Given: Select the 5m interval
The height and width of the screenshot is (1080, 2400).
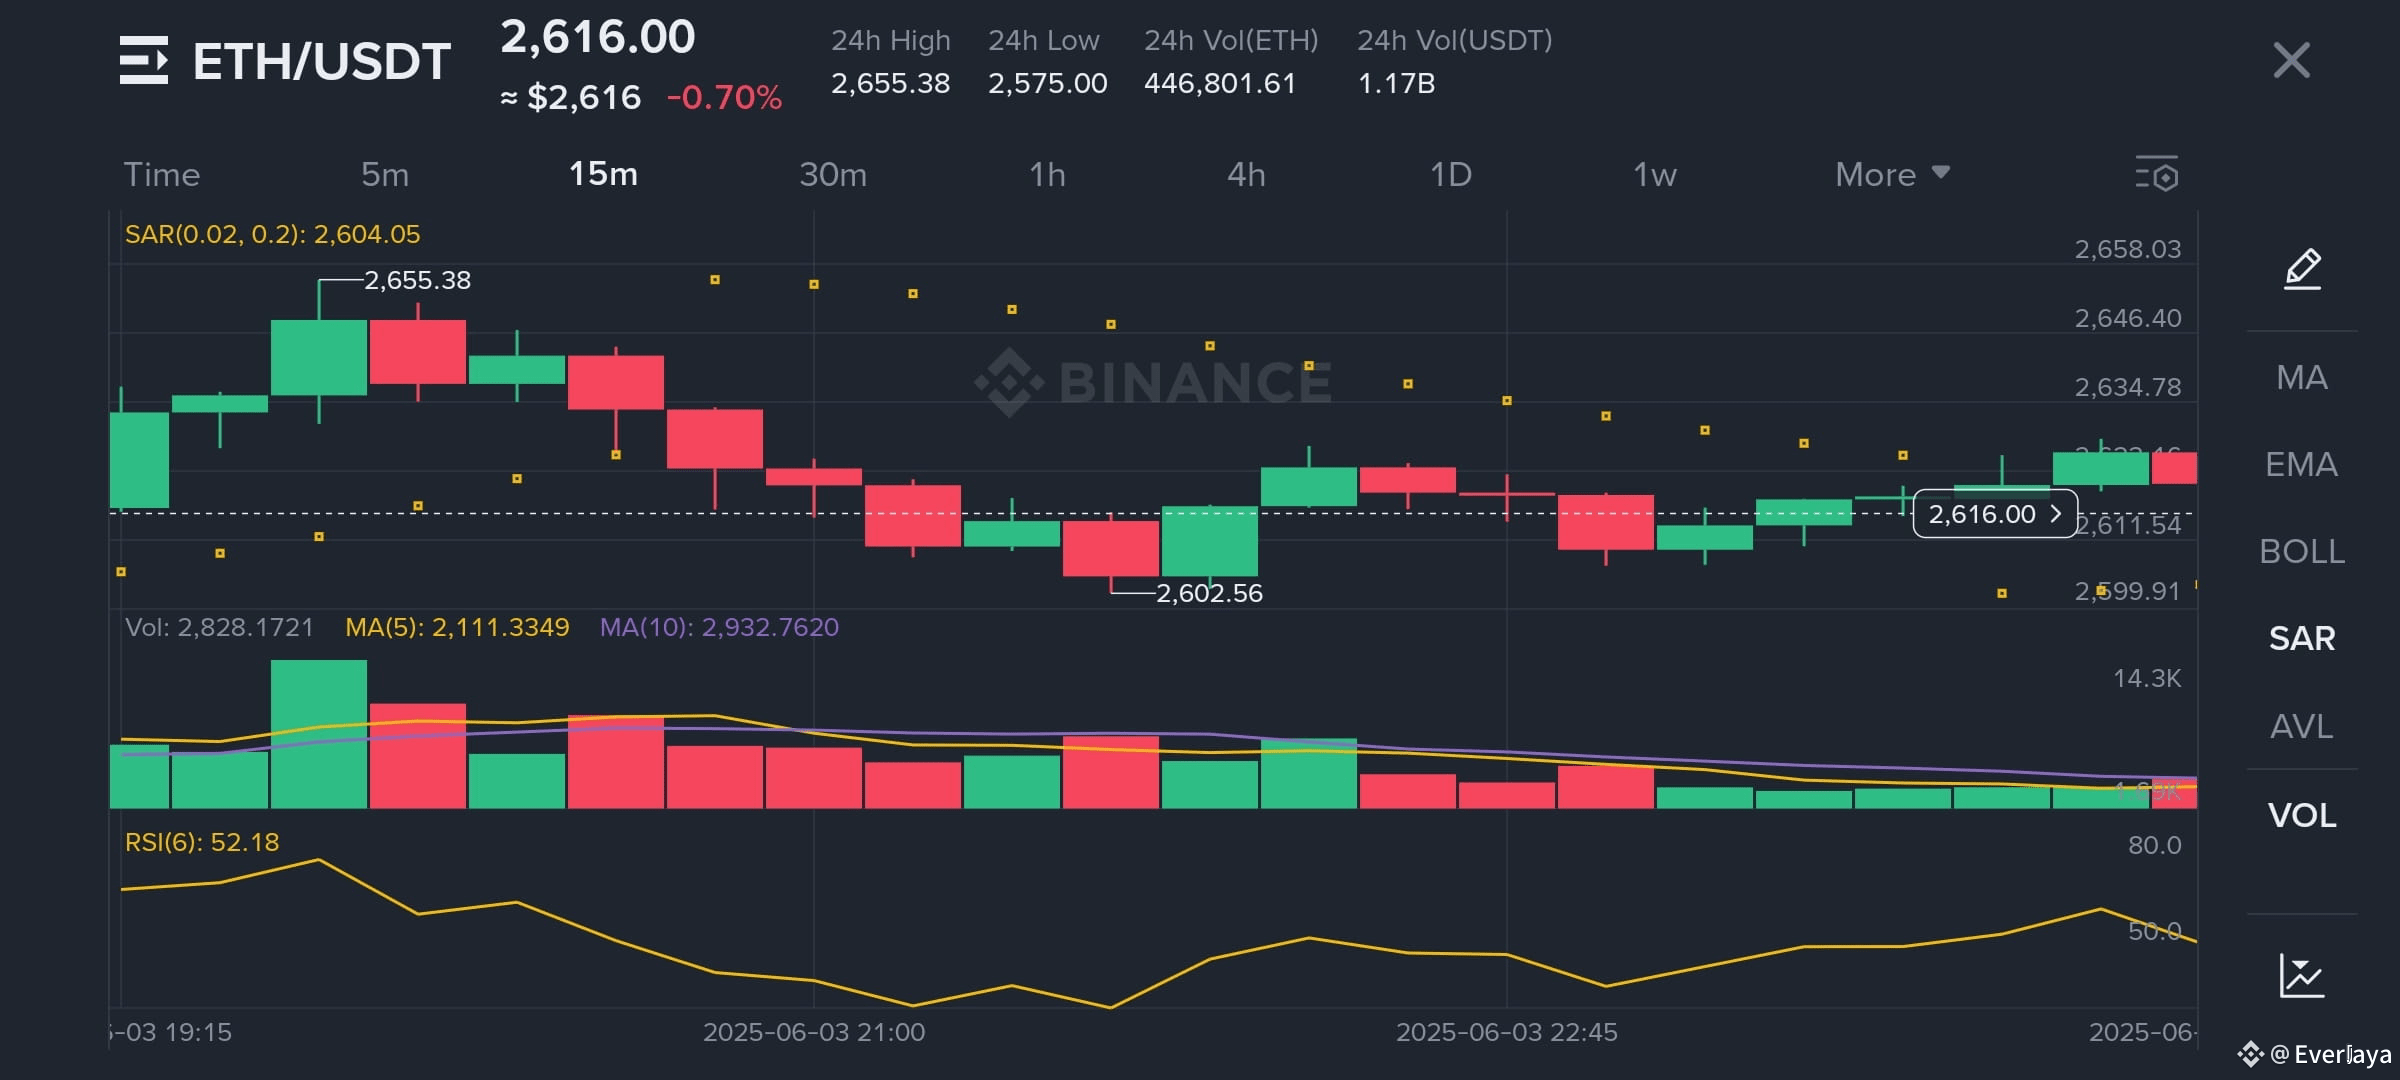Looking at the screenshot, I should point(385,175).
